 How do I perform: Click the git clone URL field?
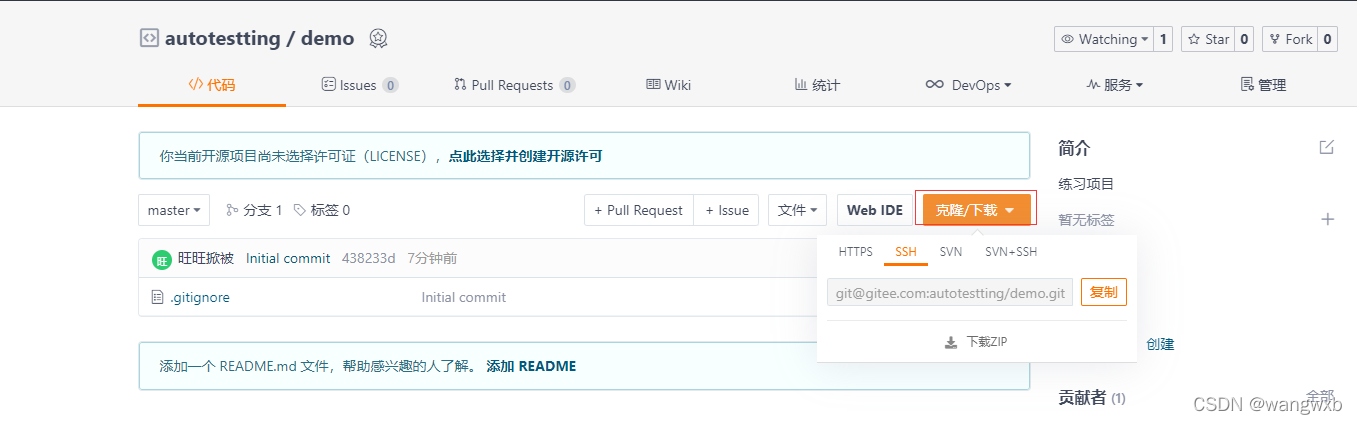point(950,293)
